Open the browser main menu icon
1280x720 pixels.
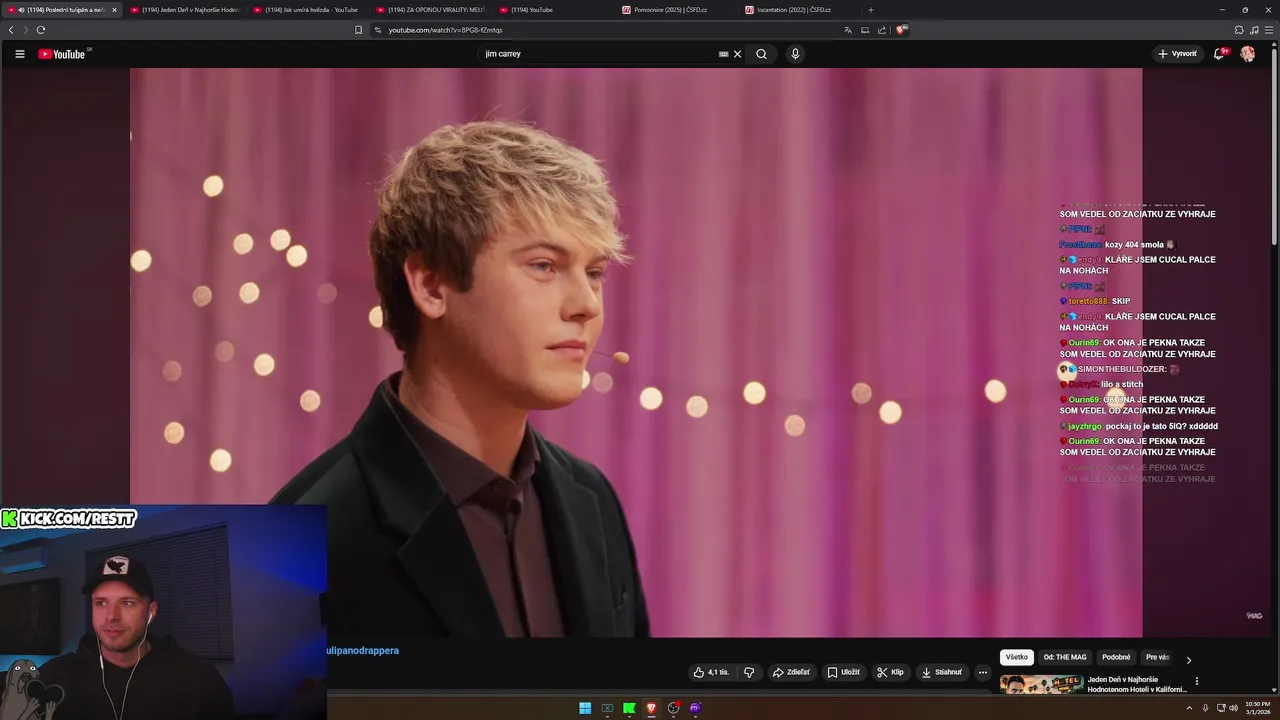[x=1269, y=30]
